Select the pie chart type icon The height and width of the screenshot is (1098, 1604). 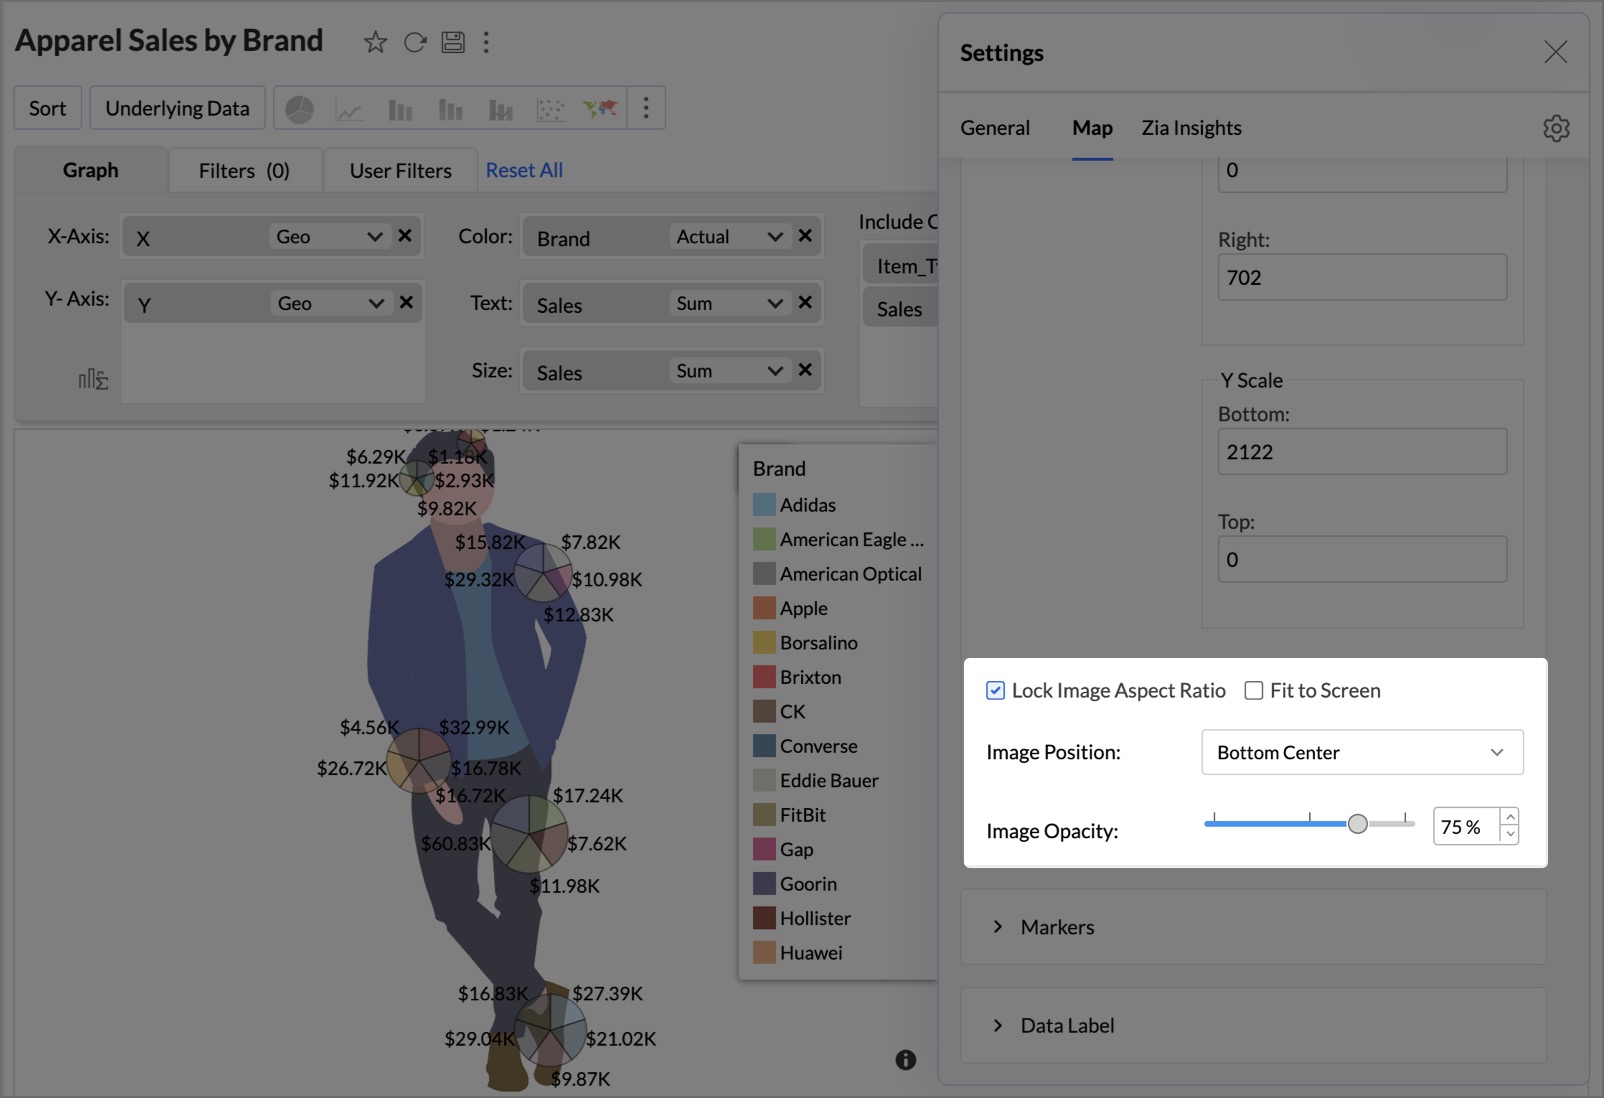pyautogui.click(x=299, y=109)
